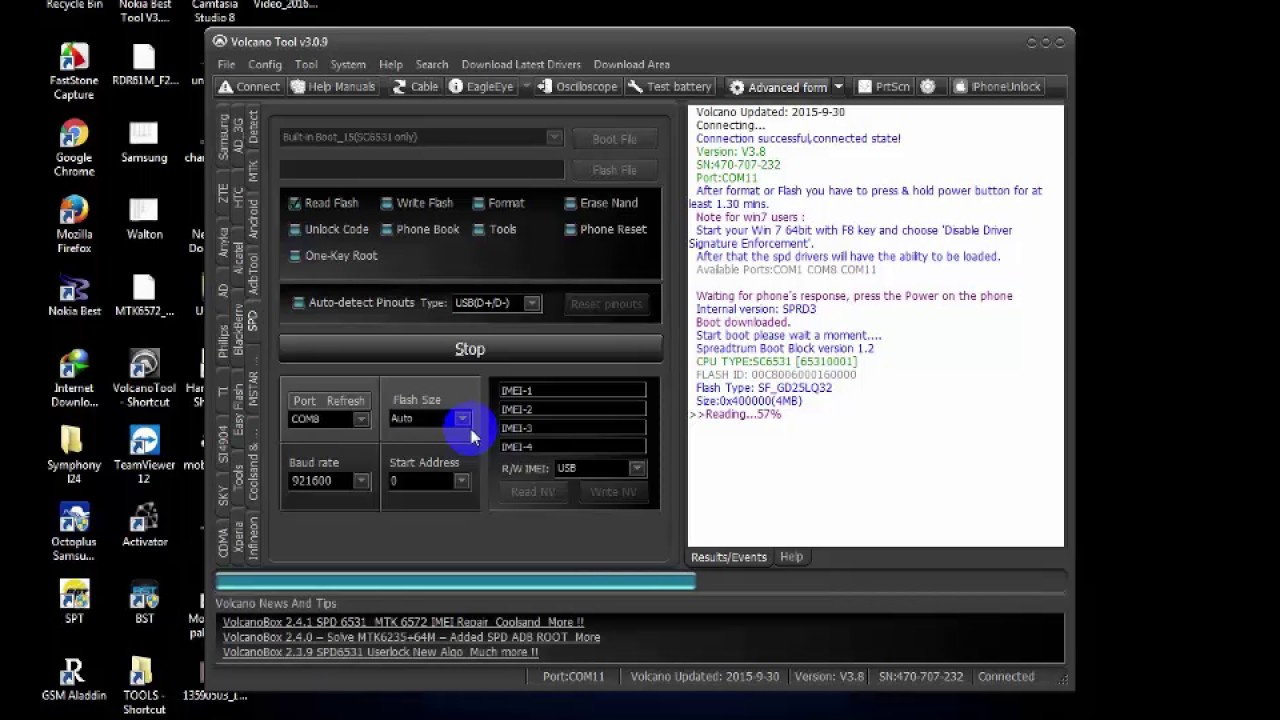Screen dimensions: 1280x720
Task: Open the Built-in Boot dropdown
Action: coord(554,138)
